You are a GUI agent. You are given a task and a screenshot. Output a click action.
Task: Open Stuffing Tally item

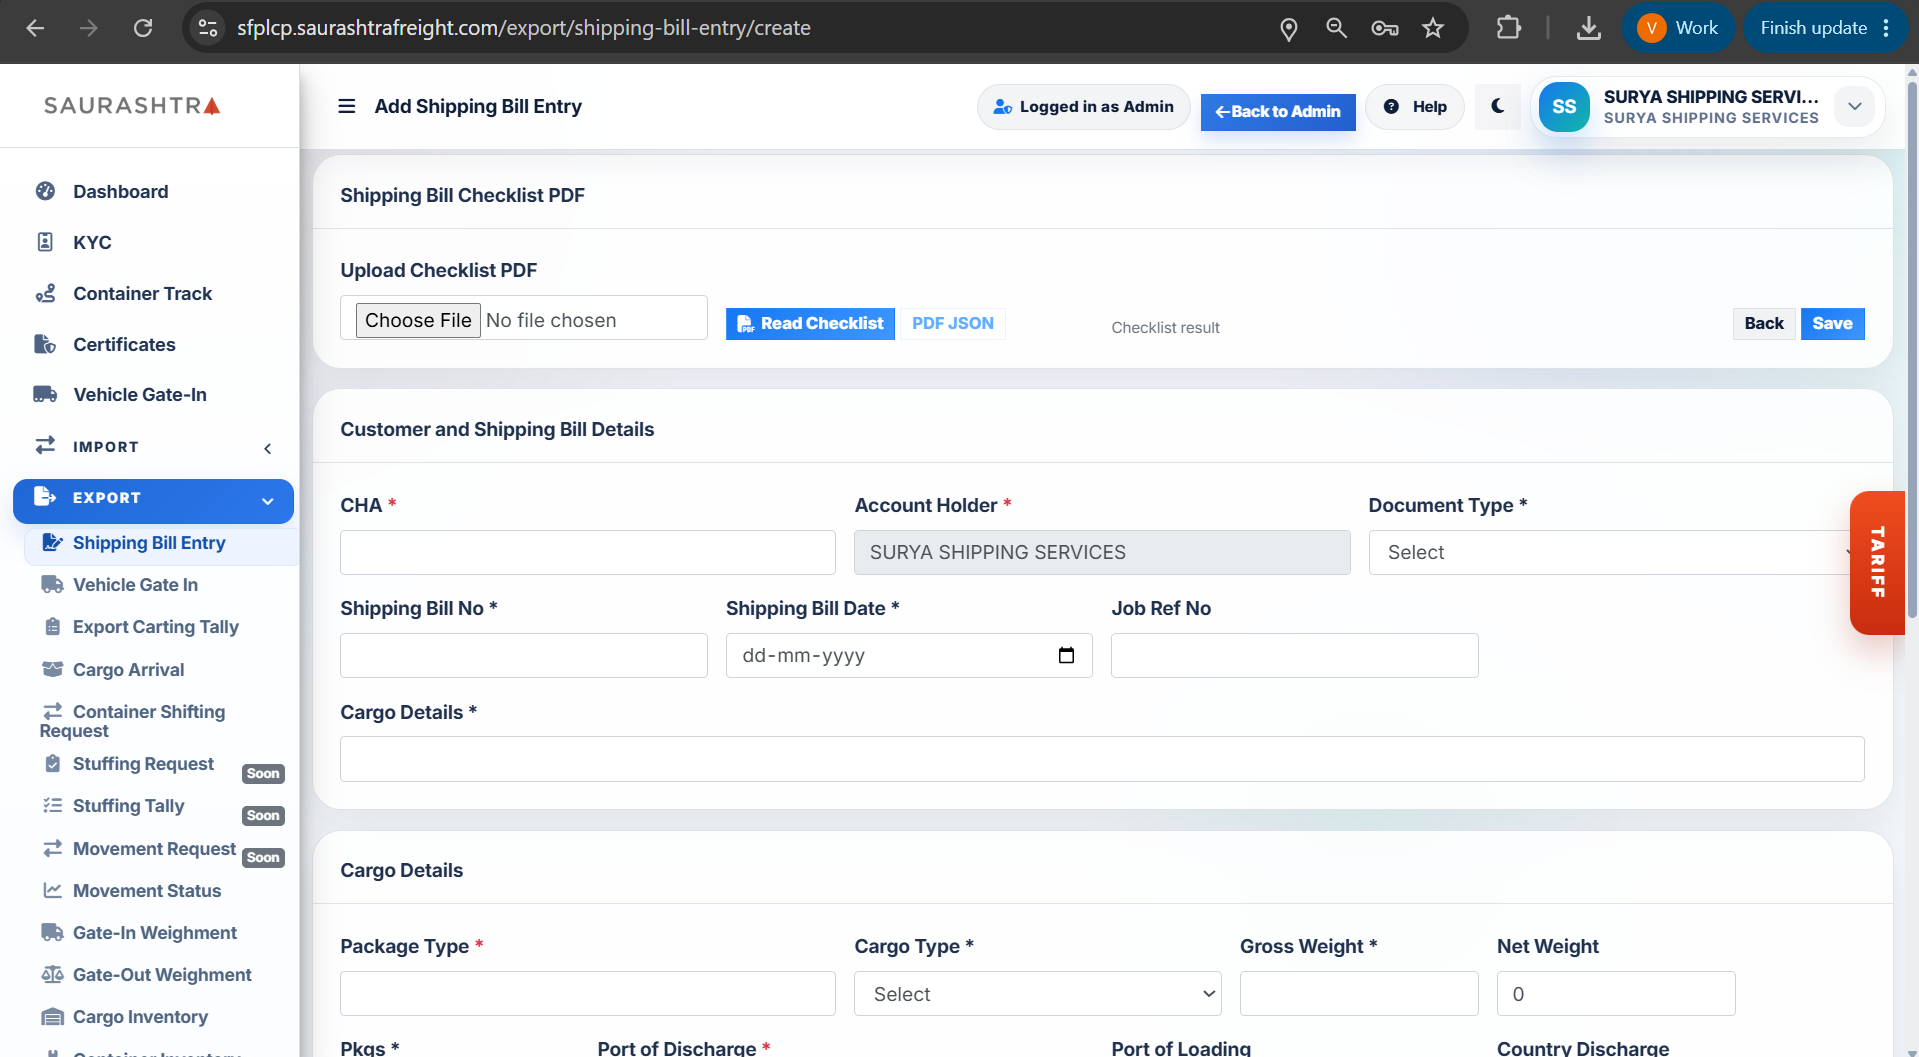[128, 805]
